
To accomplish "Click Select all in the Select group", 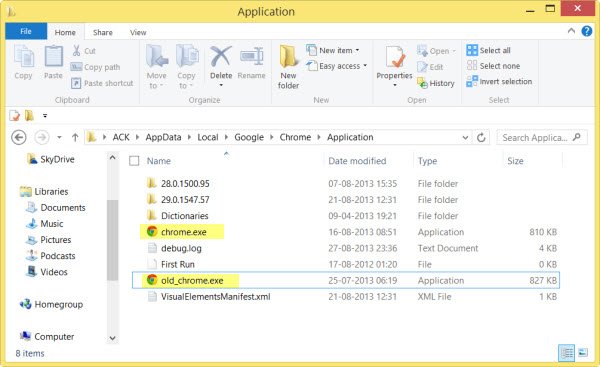I will pyautogui.click(x=488, y=50).
